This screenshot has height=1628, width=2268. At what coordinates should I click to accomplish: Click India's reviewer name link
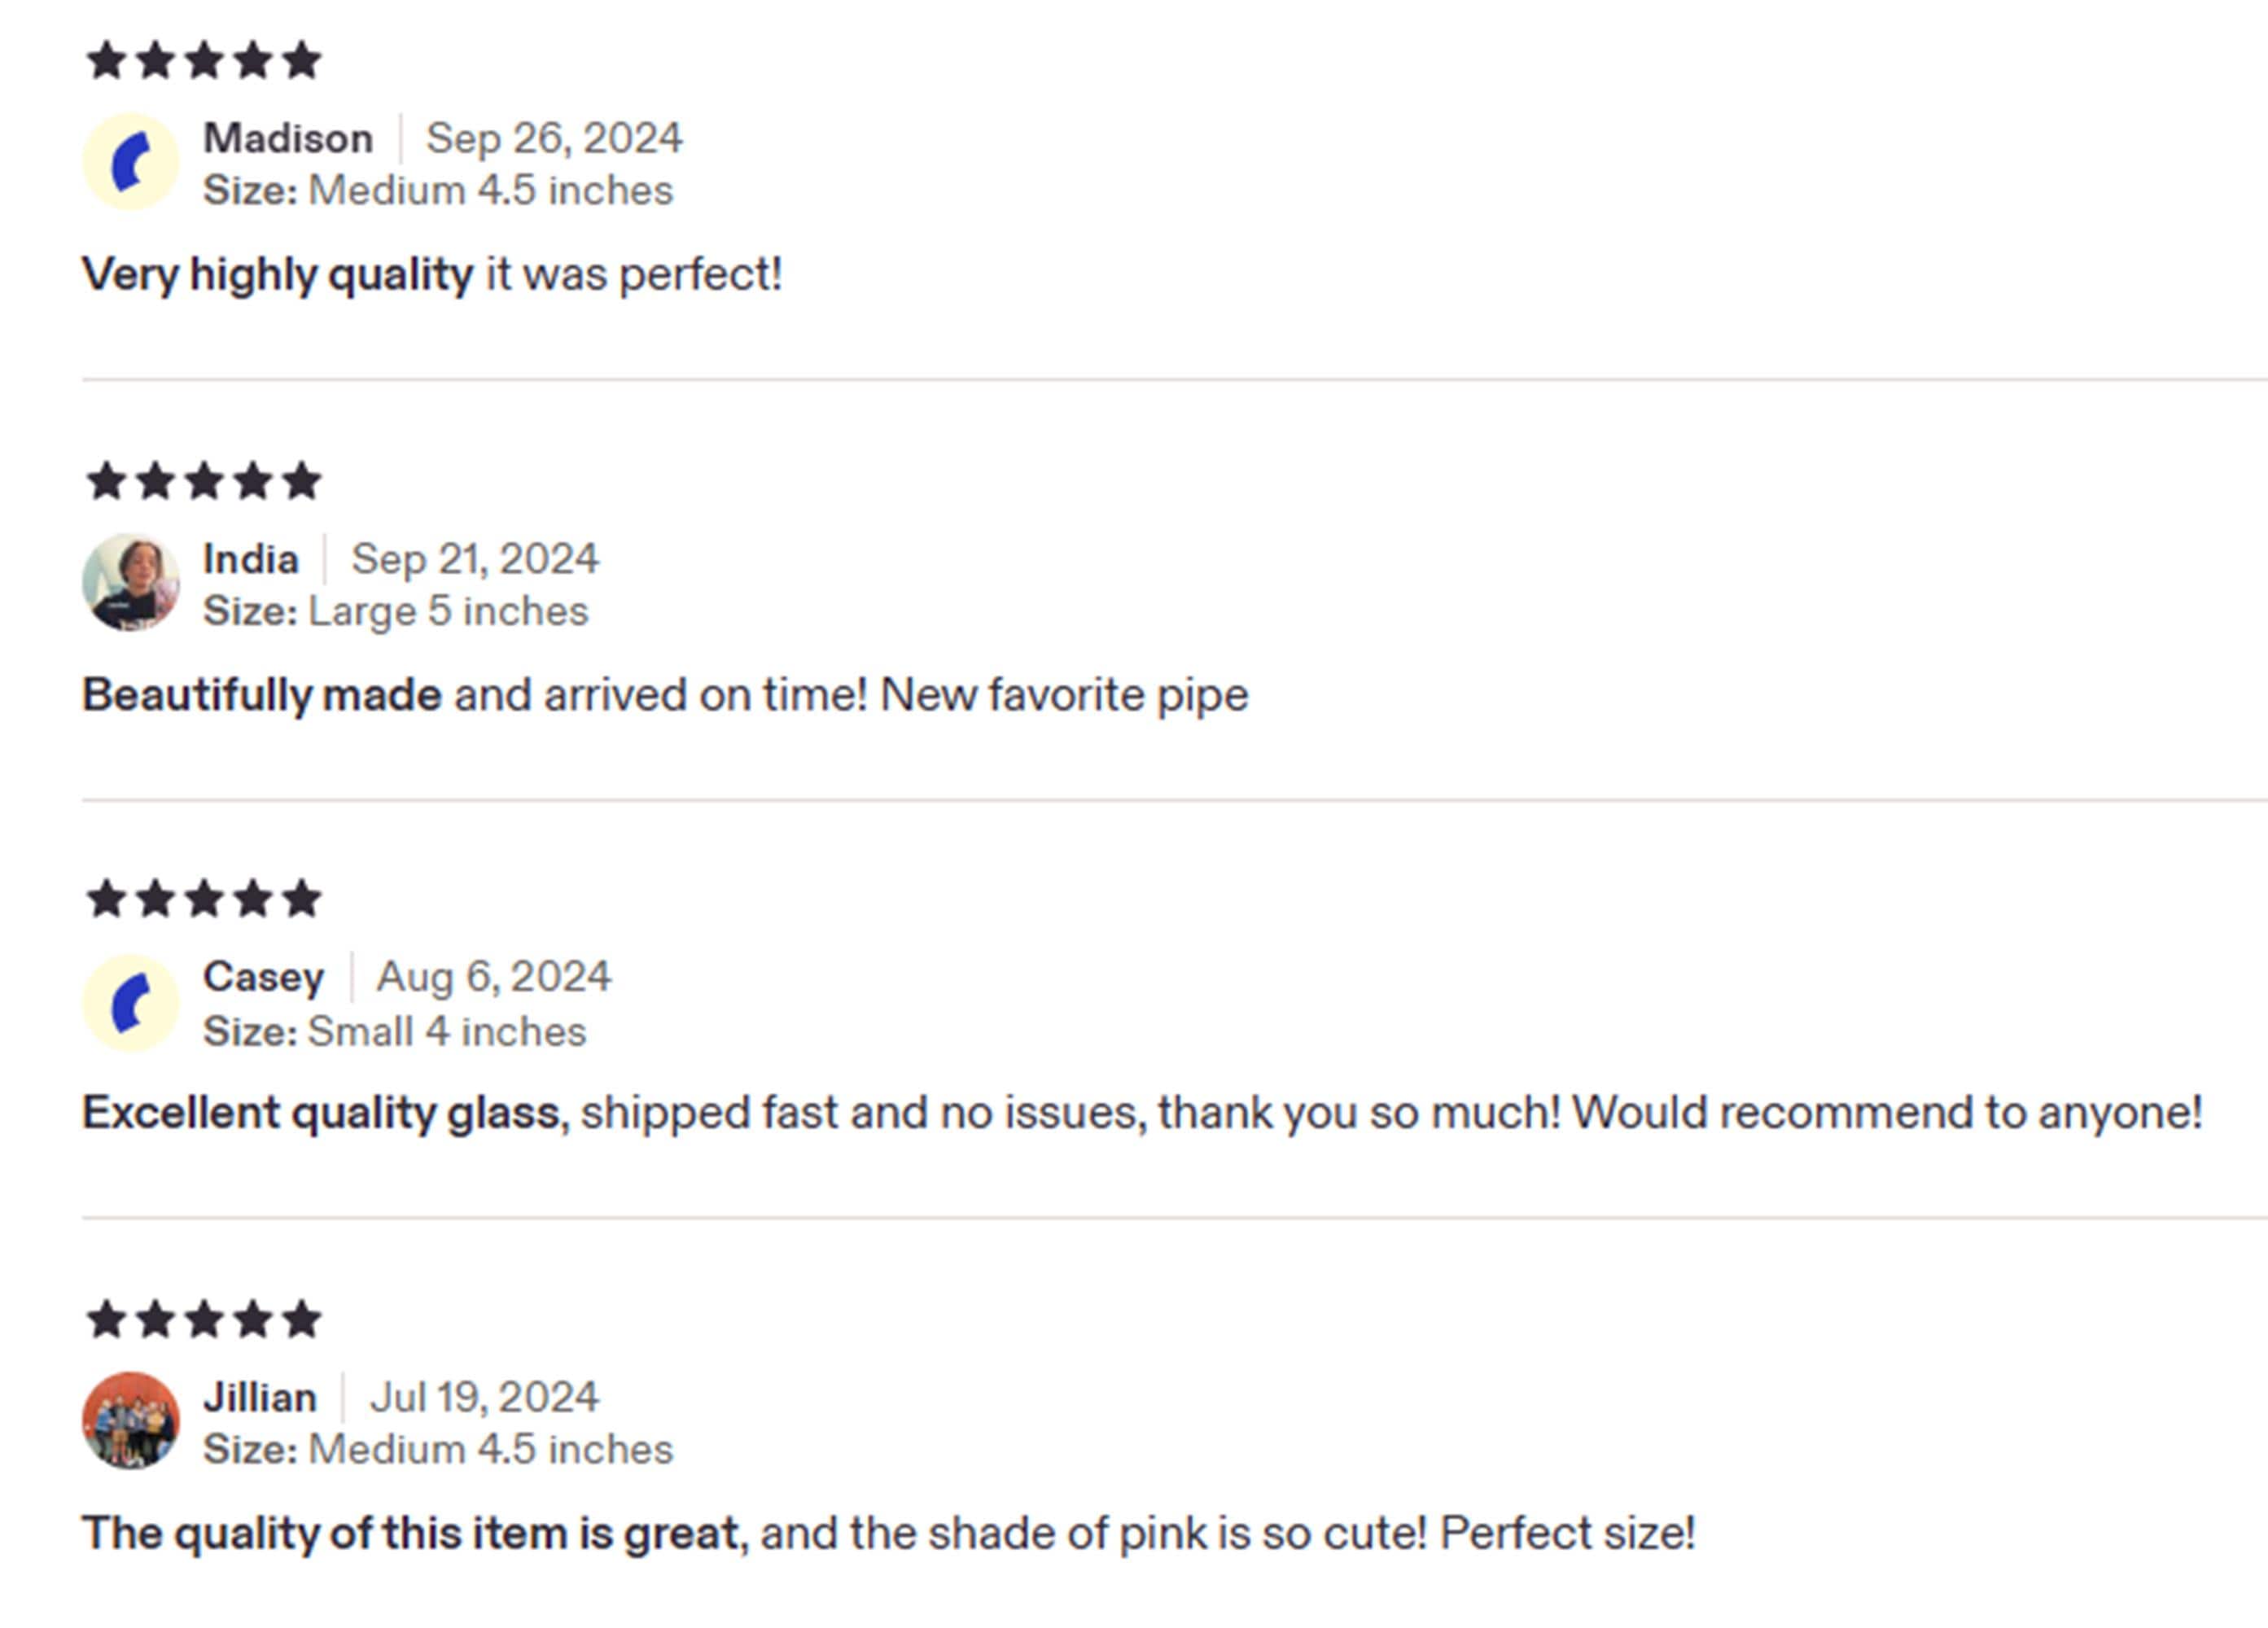click(251, 559)
